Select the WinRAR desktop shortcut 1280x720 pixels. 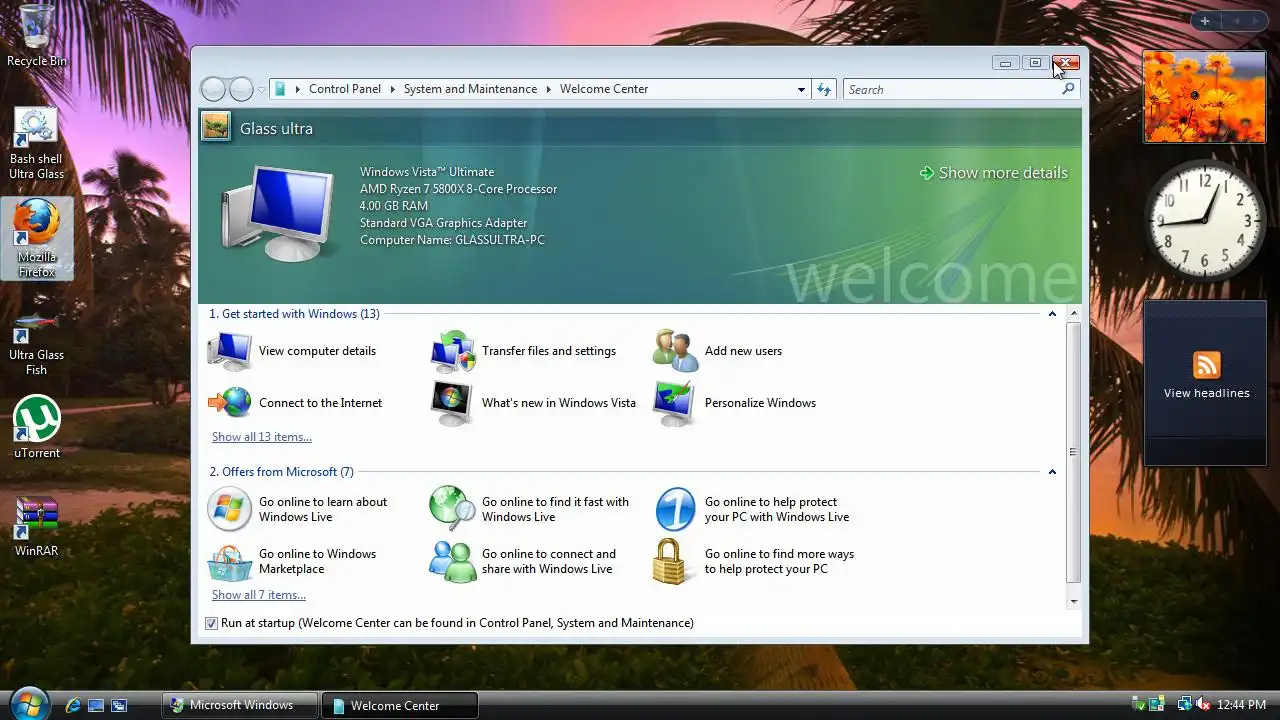pos(36,525)
